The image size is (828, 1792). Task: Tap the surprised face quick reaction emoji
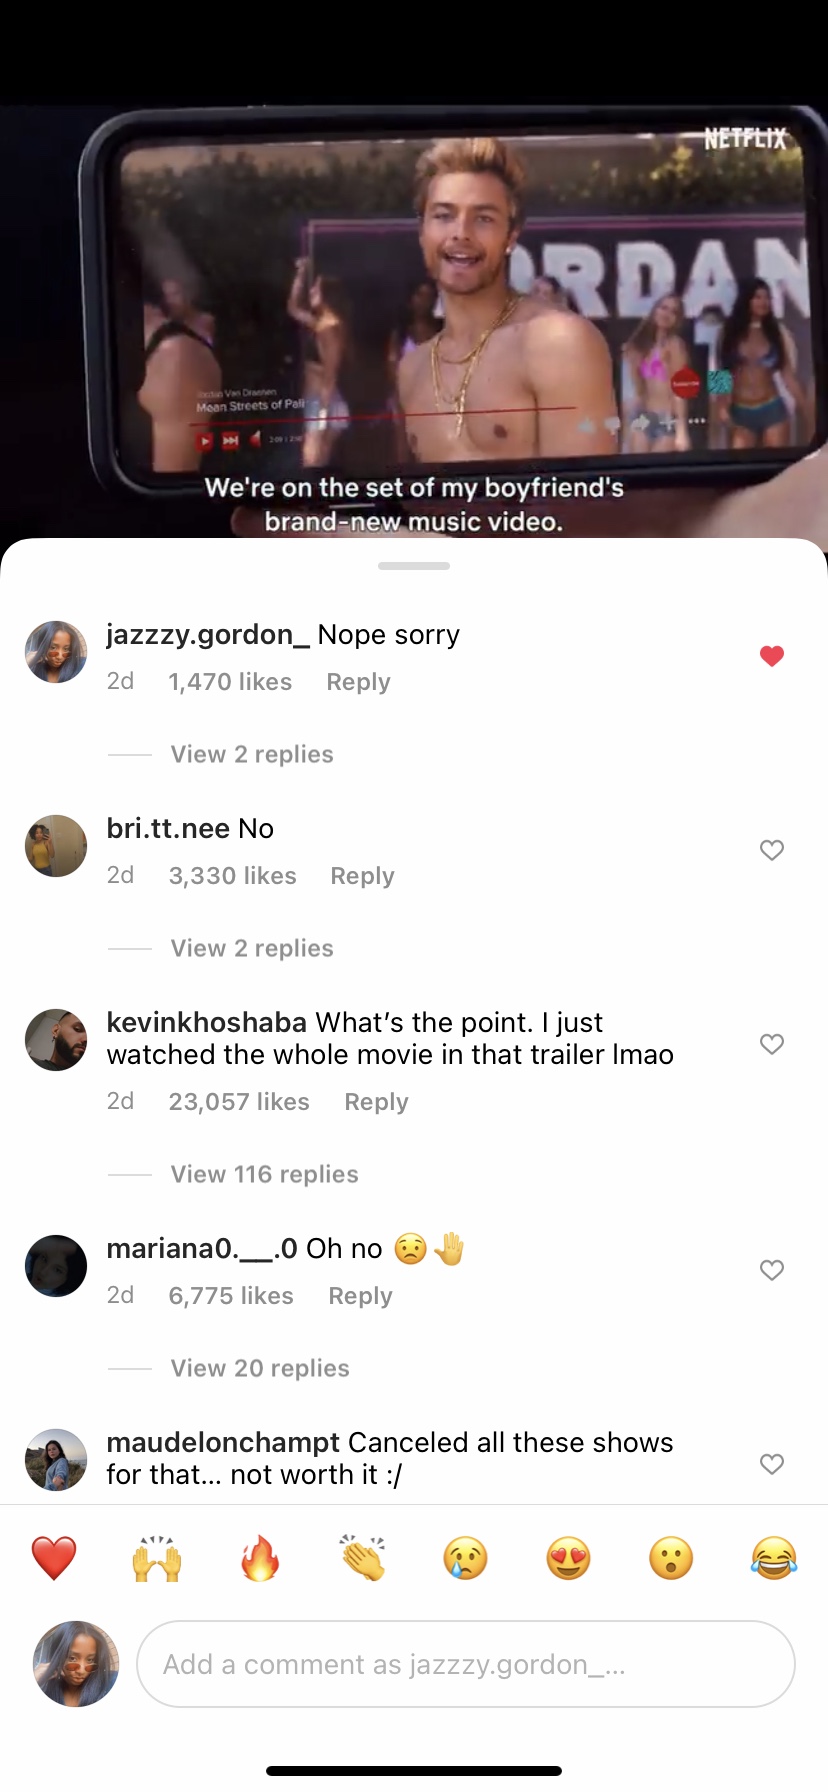point(671,1558)
